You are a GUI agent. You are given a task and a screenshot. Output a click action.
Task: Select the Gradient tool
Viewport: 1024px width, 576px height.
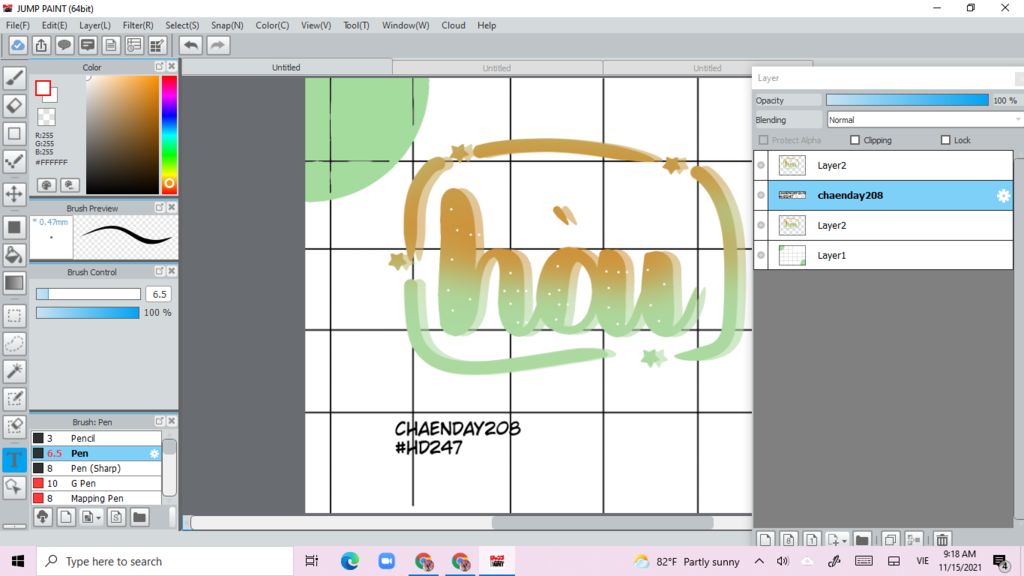coord(14,283)
